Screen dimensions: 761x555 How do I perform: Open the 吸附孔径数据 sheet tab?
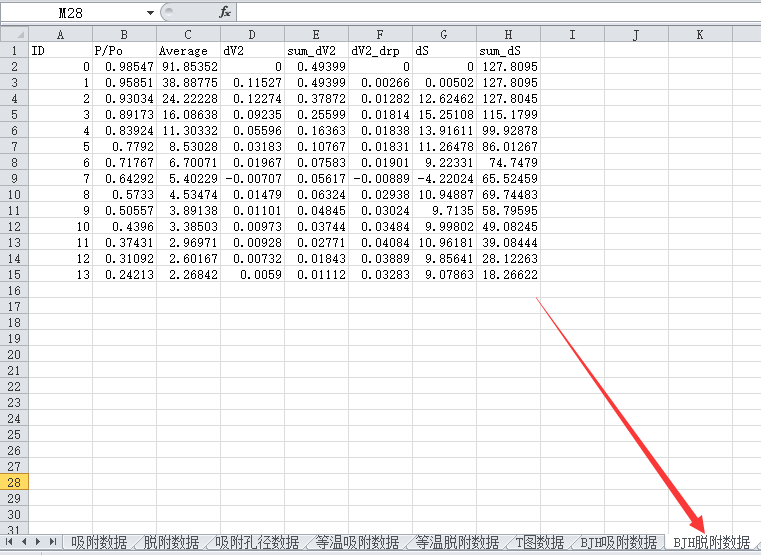tap(257, 542)
